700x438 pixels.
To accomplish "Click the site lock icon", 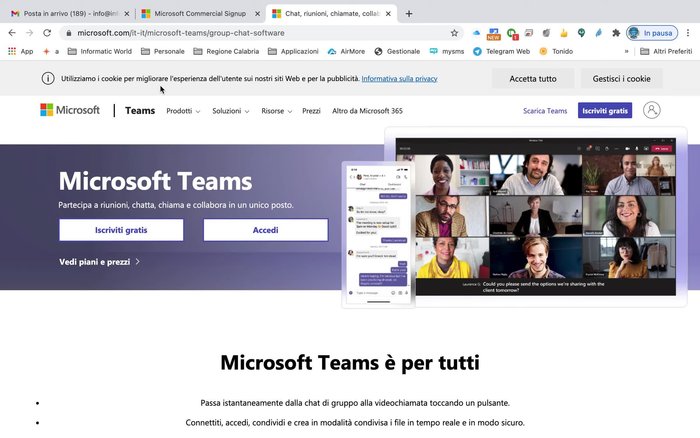I will (69, 33).
